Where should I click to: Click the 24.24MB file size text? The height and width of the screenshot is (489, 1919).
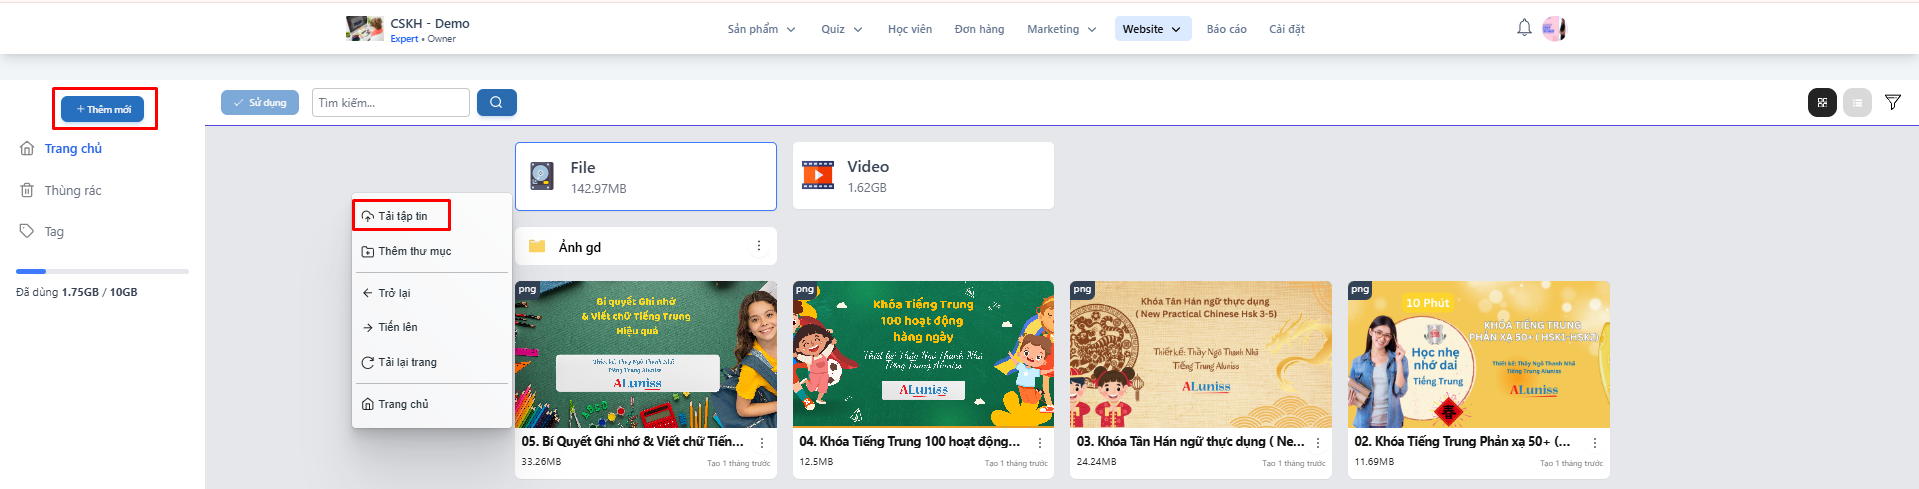pyautogui.click(x=1096, y=462)
